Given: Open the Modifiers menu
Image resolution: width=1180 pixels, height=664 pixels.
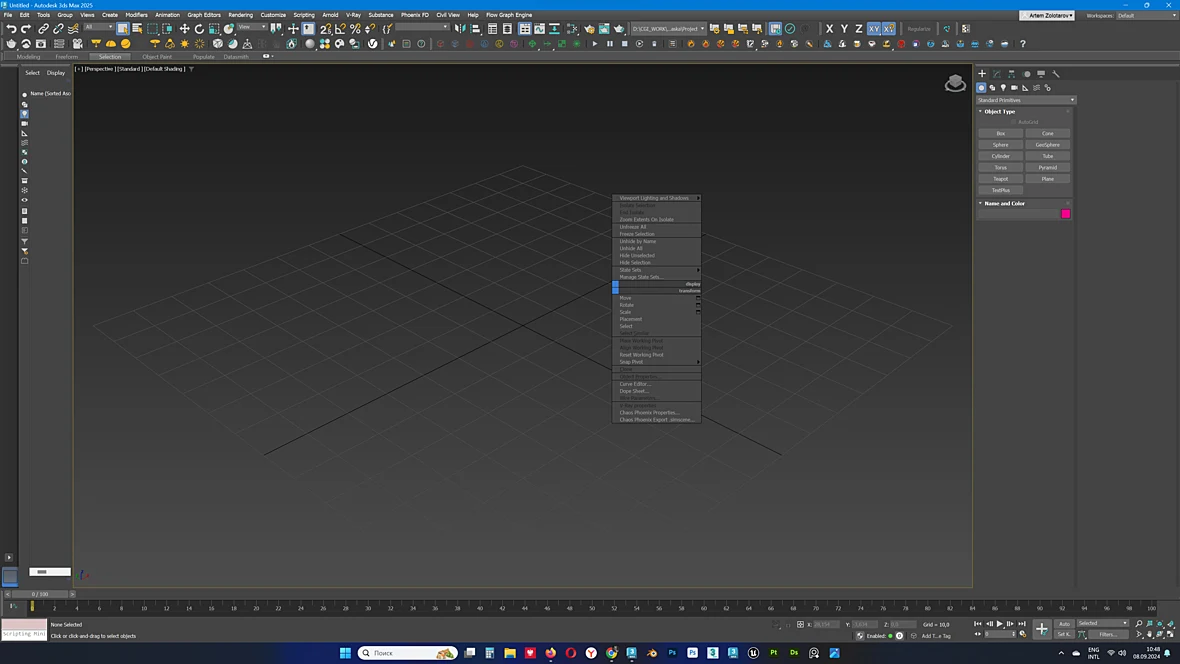Looking at the screenshot, I should 136,15.
